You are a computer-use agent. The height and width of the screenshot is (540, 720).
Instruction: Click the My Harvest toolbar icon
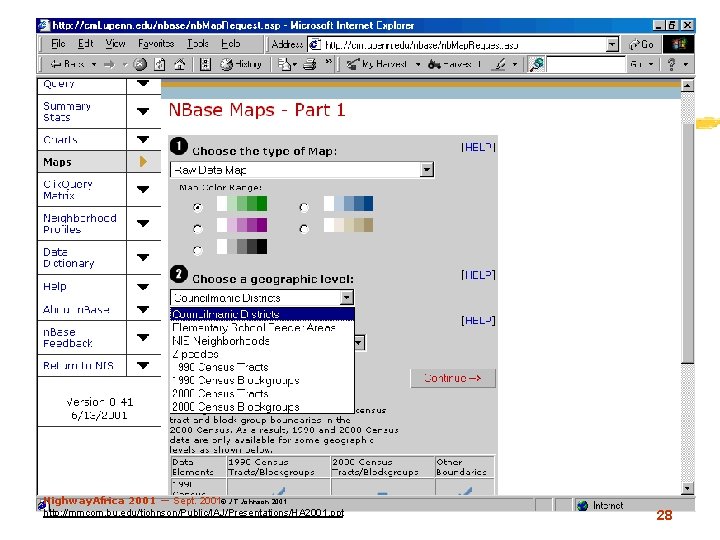pyautogui.click(x=353, y=64)
